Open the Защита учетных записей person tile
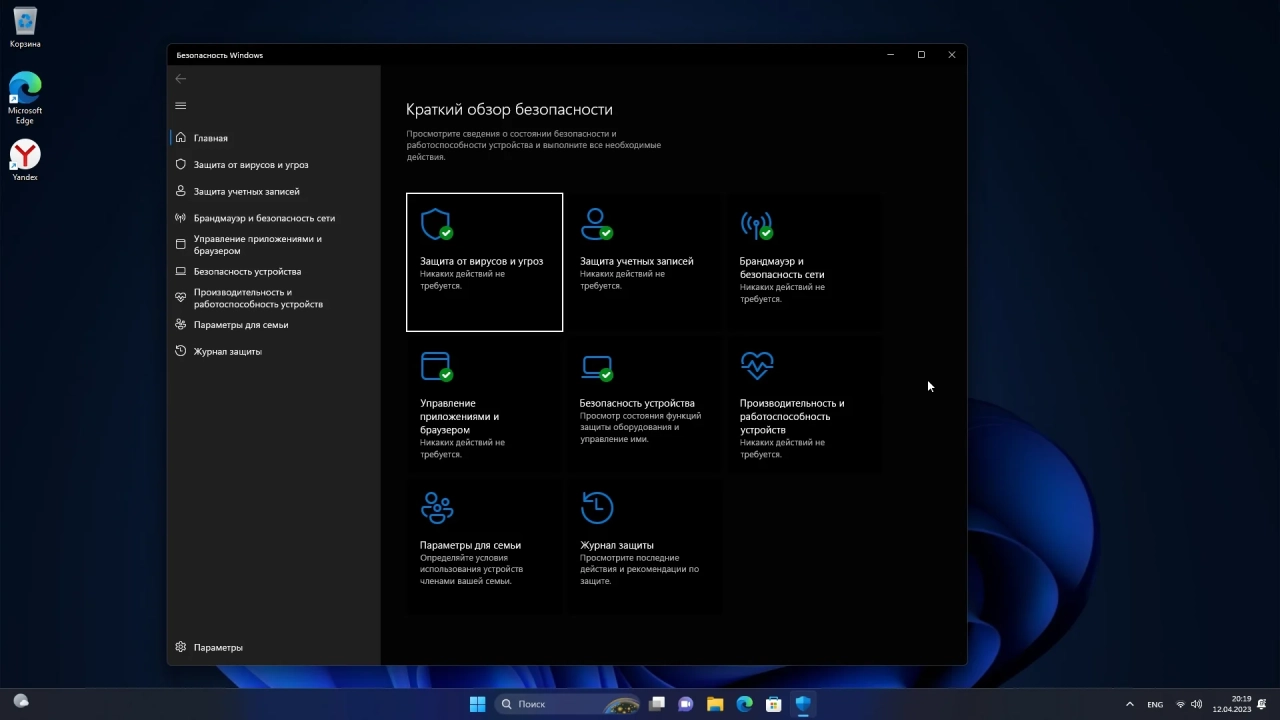The width and height of the screenshot is (1280, 720). [x=644, y=262]
